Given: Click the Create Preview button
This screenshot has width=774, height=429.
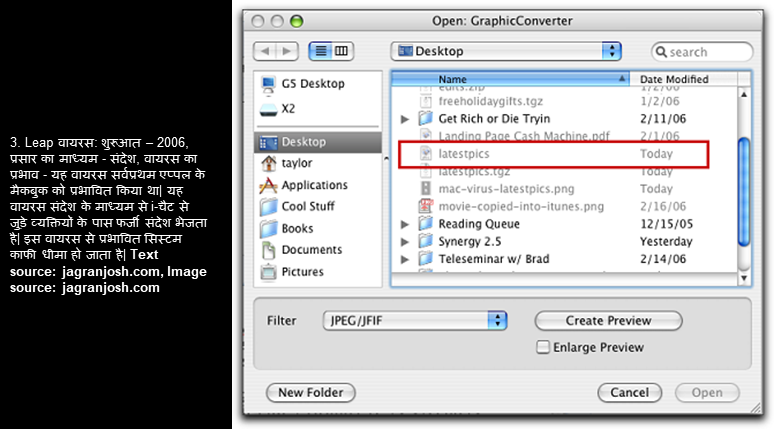Looking at the screenshot, I should (x=607, y=321).
